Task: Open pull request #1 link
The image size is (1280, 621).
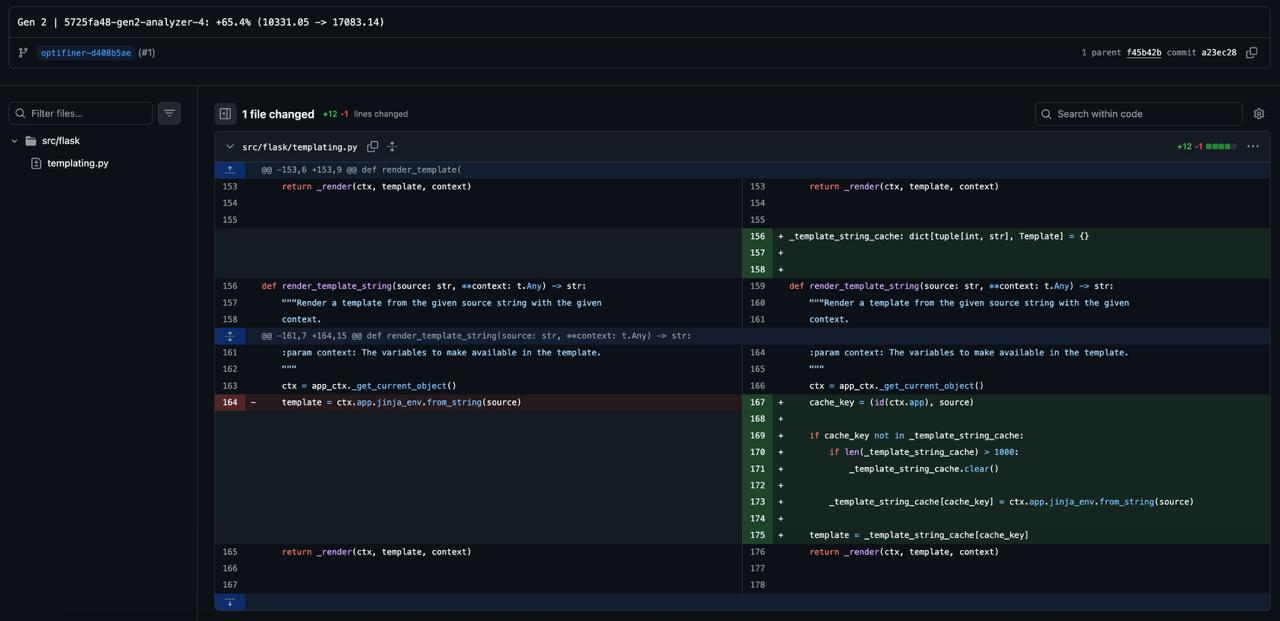Action: click(x=147, y=53)
